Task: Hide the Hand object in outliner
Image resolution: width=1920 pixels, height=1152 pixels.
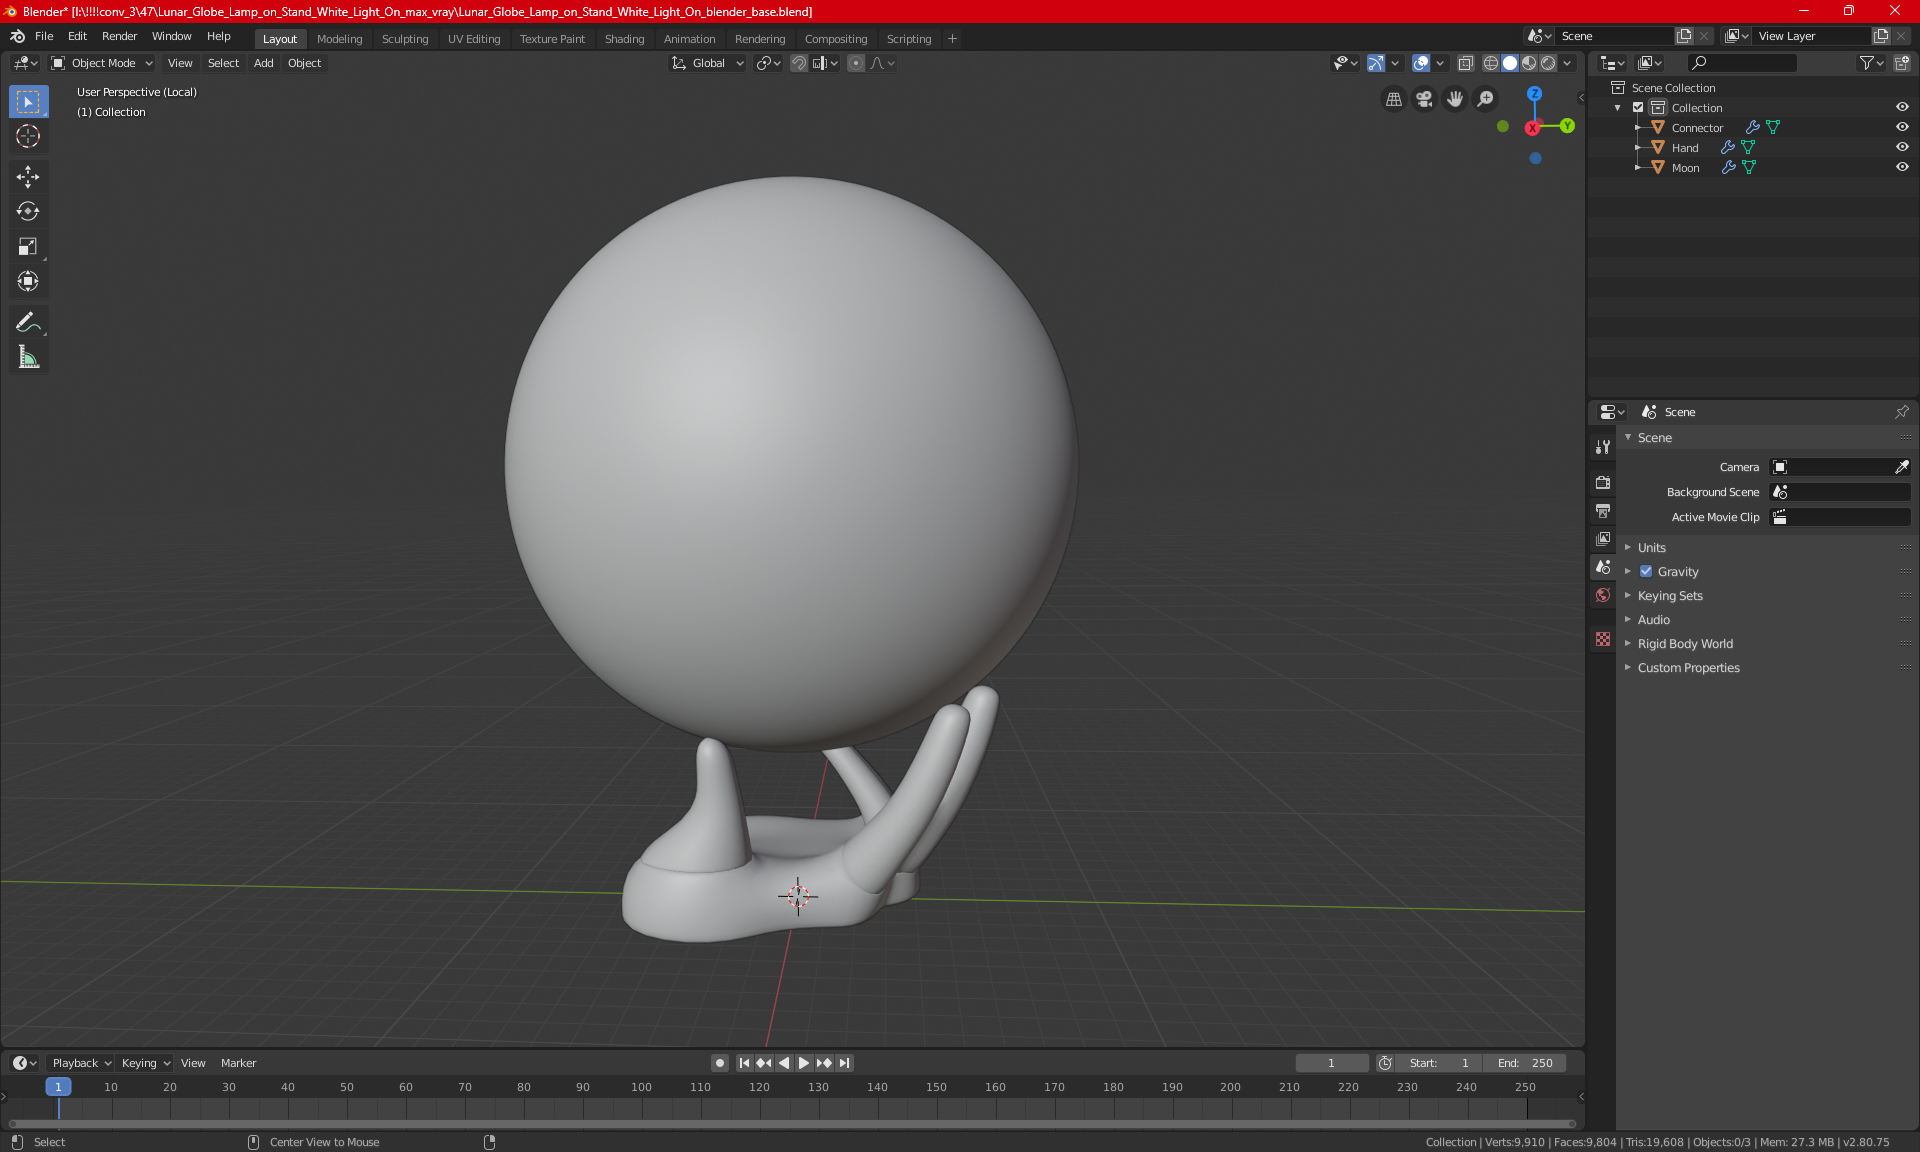Action: [1902, 147]
